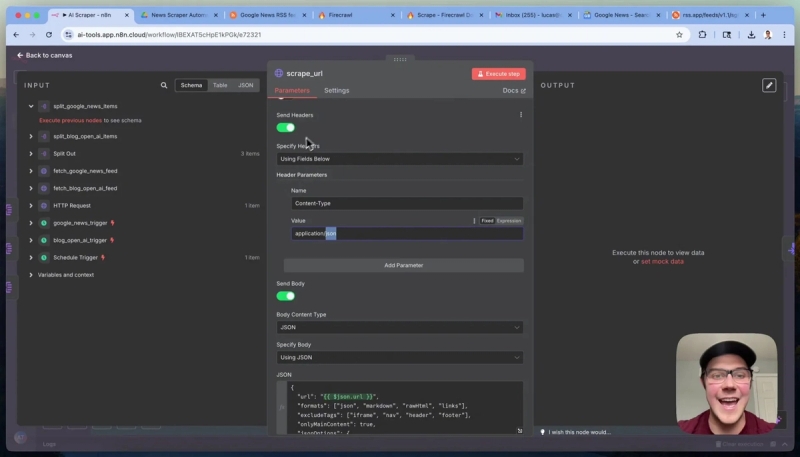Switch Value field to Fixed mode
The image size is (800, 457).
[x=487, y=221]
